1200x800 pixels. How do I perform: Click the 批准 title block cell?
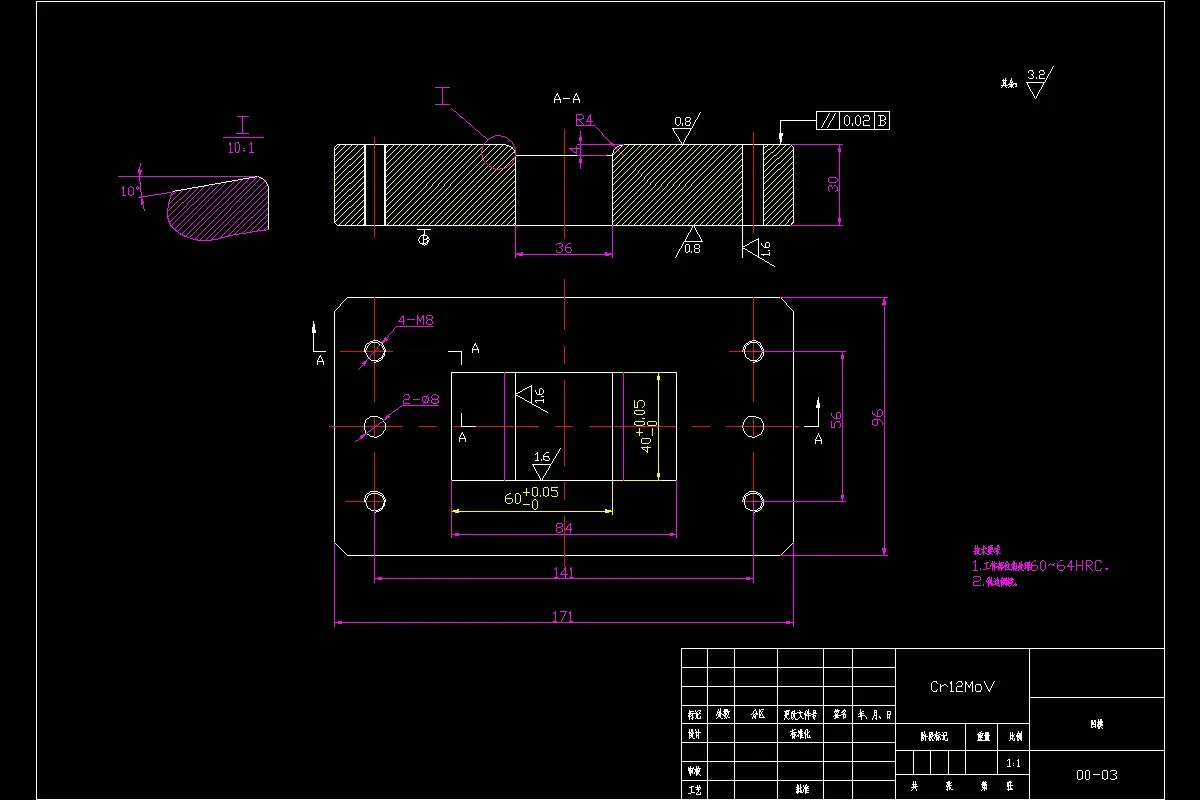[x=801, y=789]
